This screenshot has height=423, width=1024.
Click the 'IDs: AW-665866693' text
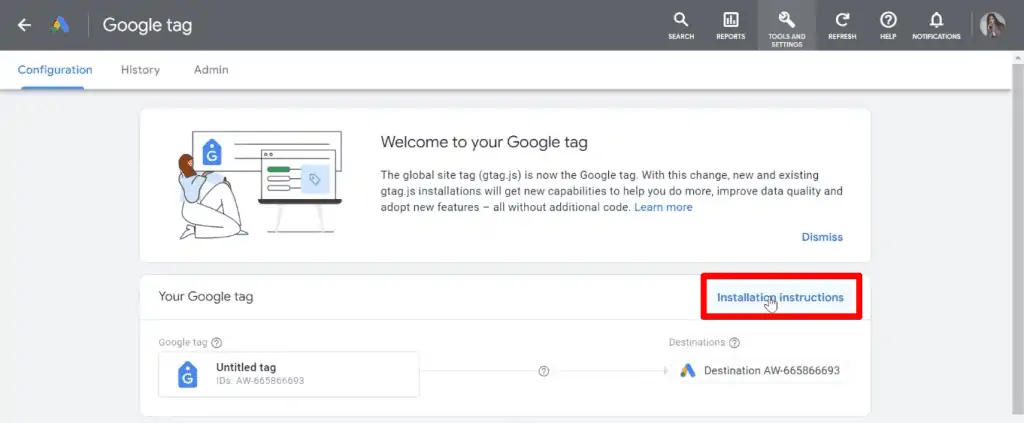point(260,381)
